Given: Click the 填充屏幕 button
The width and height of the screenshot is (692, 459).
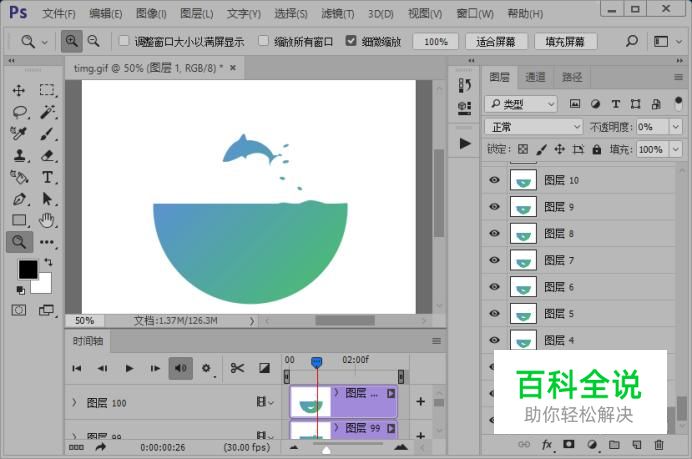Looking at the screenshot, I should pyautogui.click(x=565, y=42).
